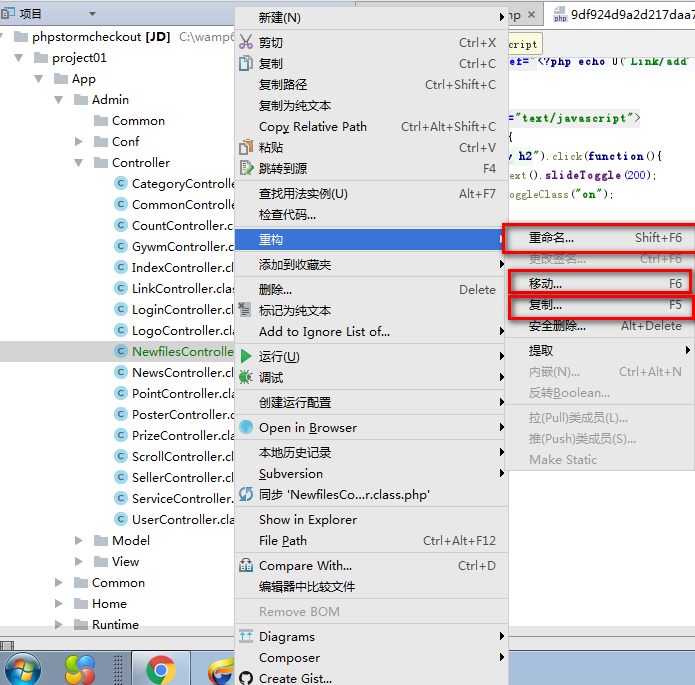Image resolution: width=695 pixels, height=685 pixels.
Task: Collapse the Admin folder node
Action: 59,100
